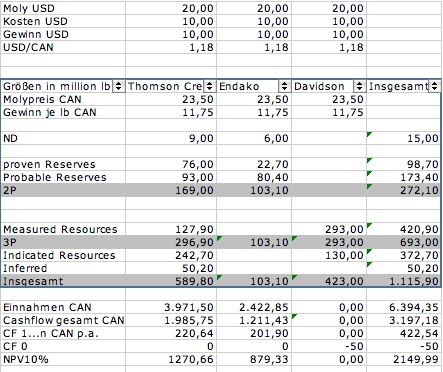443x372 pixels.
Task: Open the 'Größen in million lb' filter dropdown
Action: [x=119, y=86]
